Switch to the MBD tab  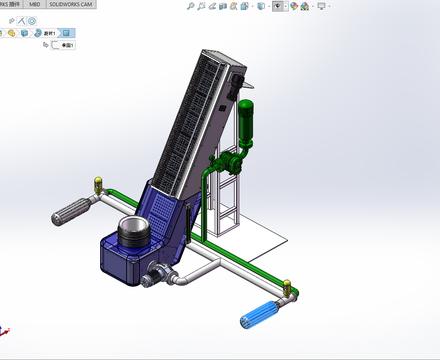click(34, 4)
